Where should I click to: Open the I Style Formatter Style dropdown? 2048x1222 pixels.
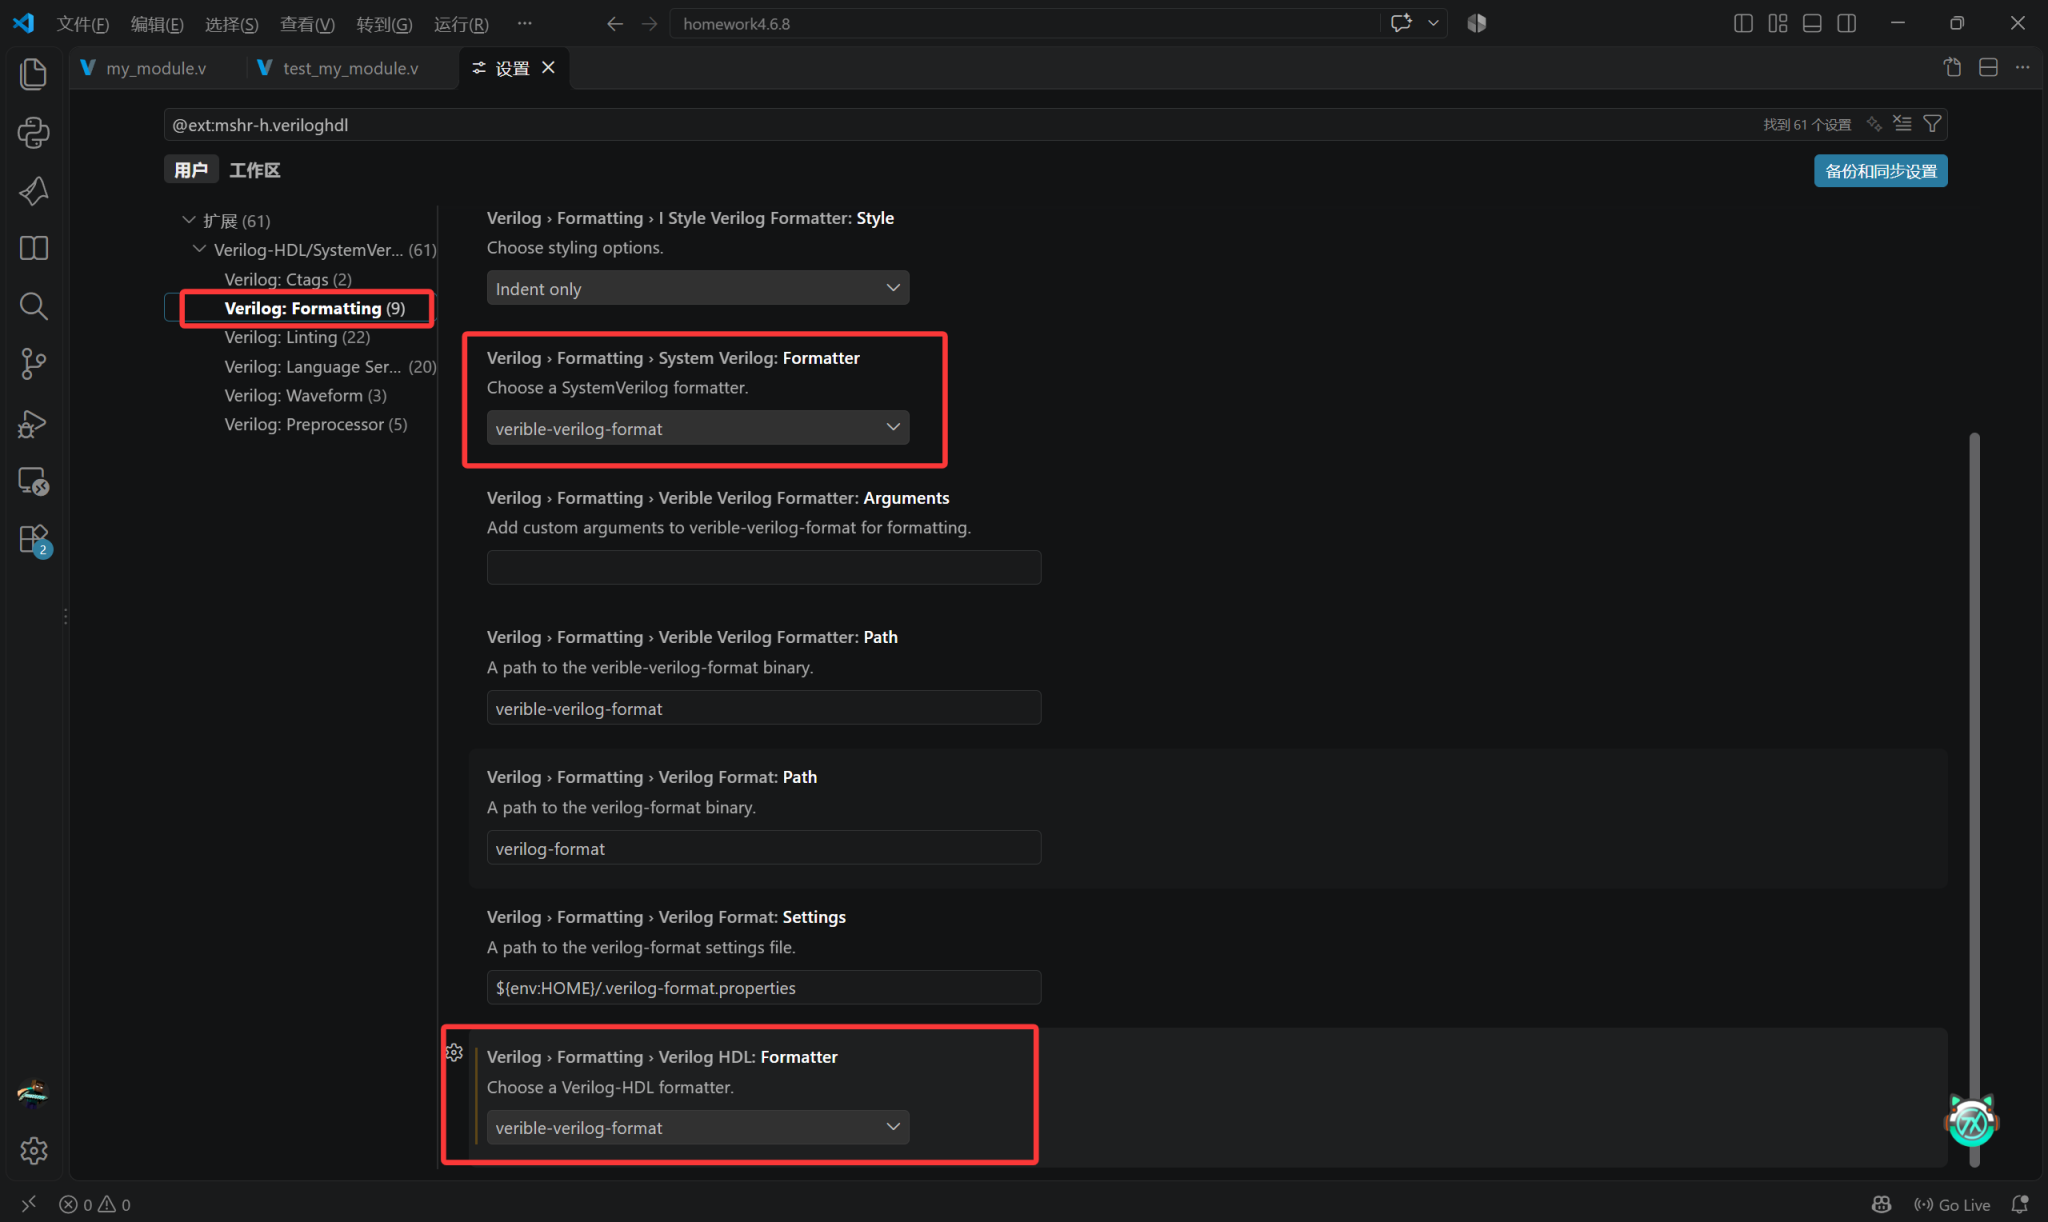(698, 288)
